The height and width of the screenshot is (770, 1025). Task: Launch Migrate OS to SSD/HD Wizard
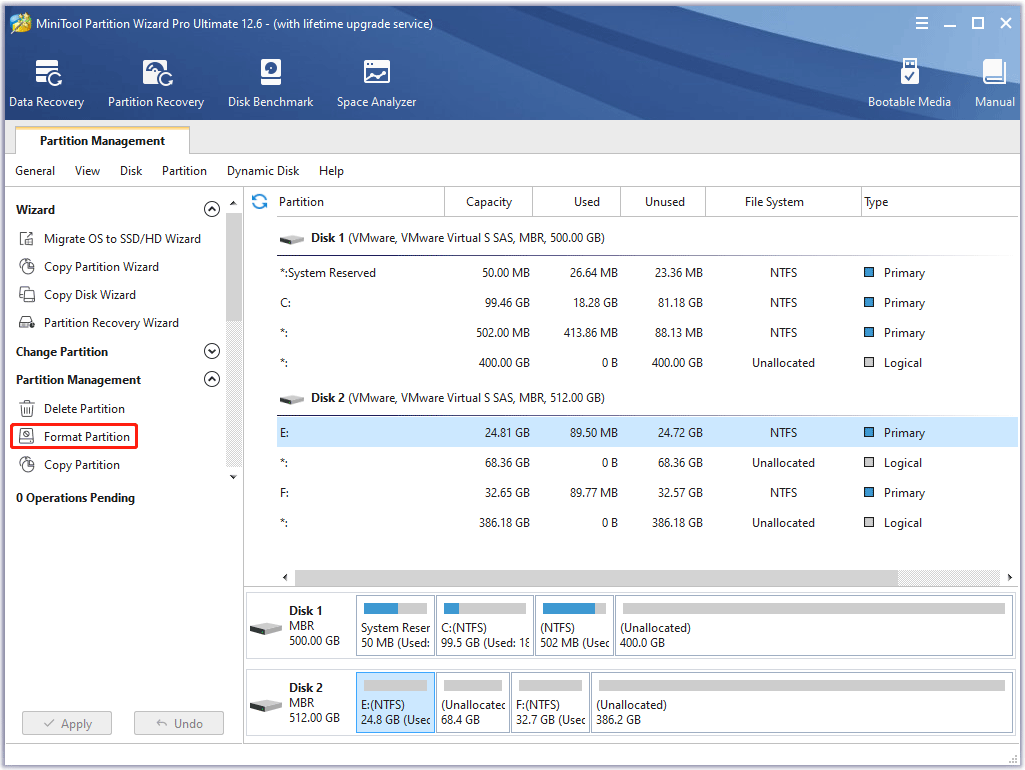click(110, 239)
